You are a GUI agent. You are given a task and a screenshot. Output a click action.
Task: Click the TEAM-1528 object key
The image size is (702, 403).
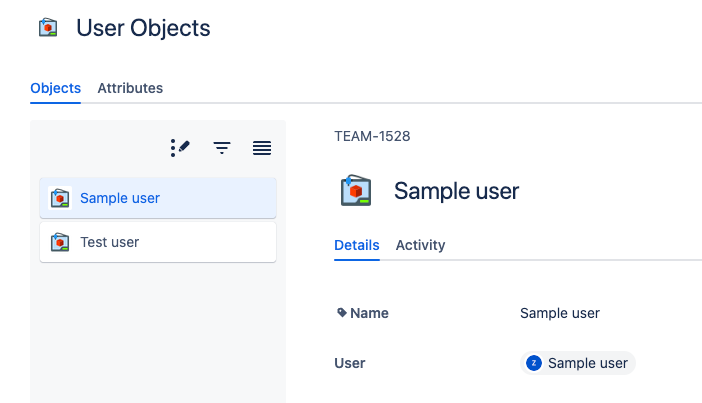(372, 136)
